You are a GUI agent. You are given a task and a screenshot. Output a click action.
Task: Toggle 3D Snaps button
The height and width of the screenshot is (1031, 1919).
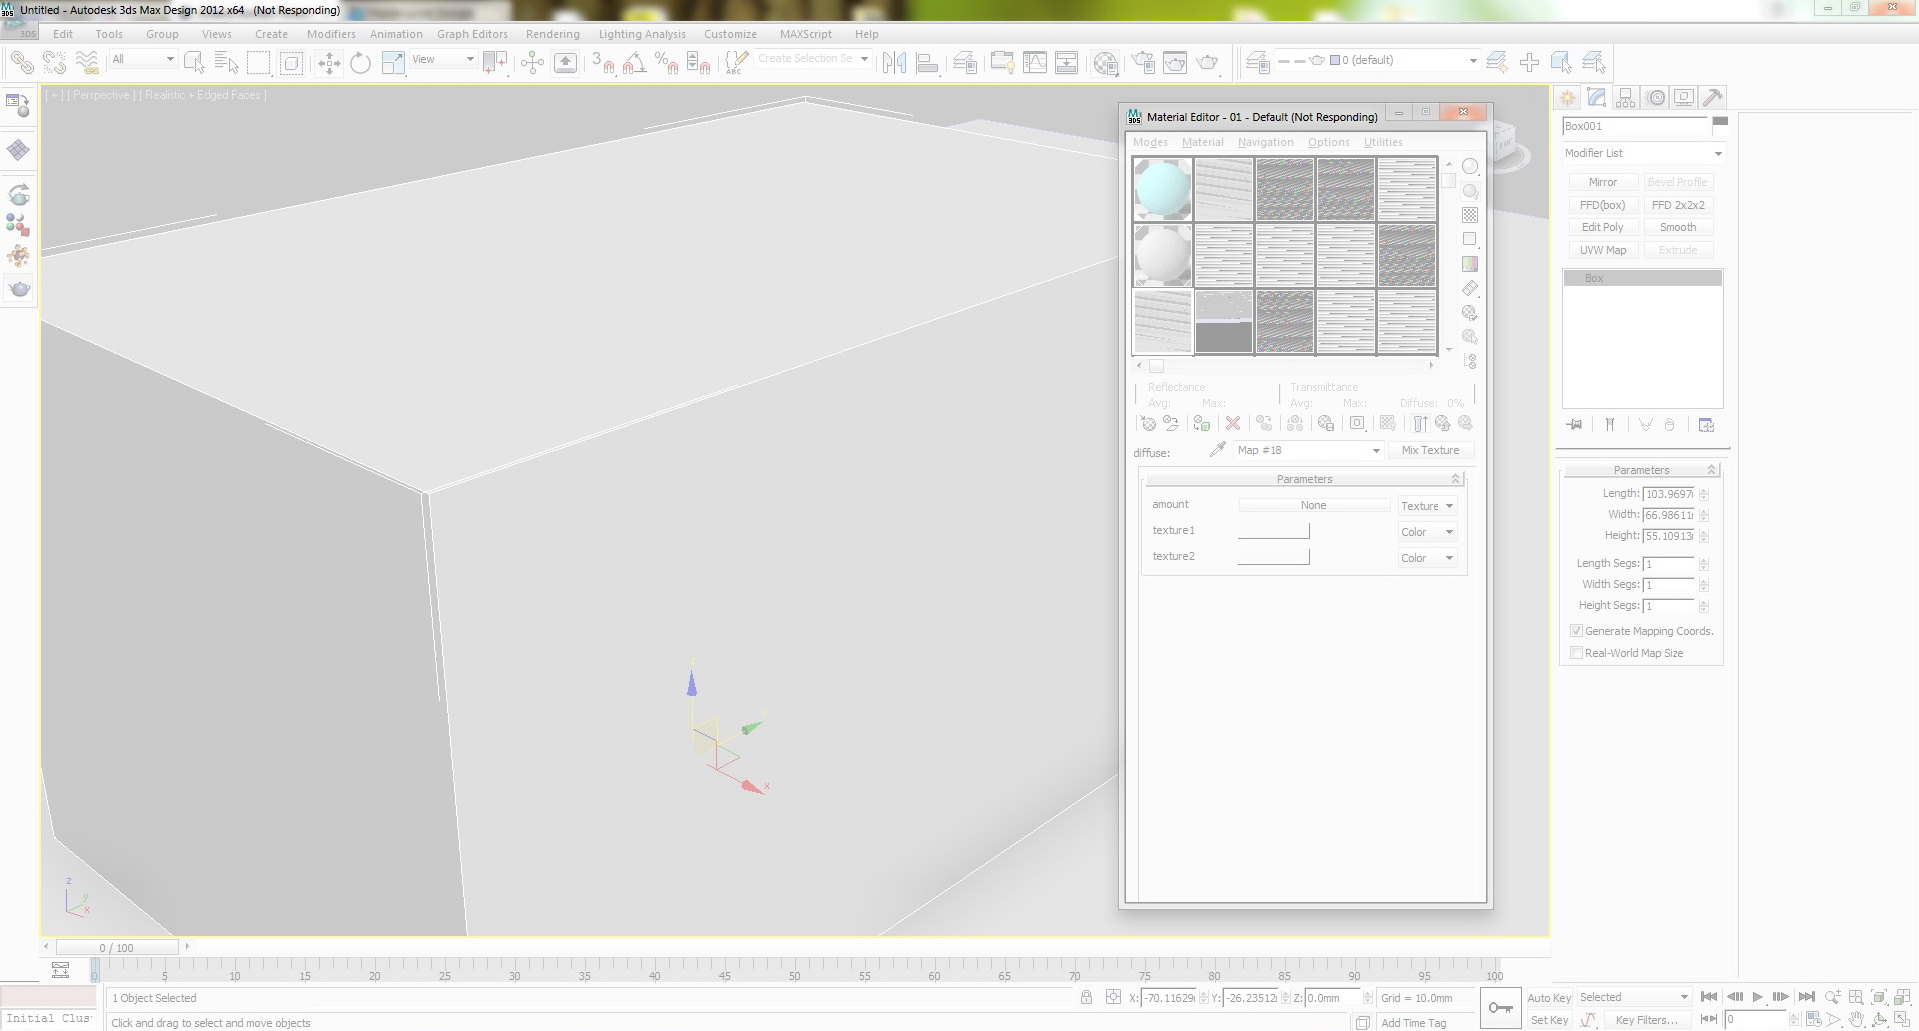[x=603, y=63]
